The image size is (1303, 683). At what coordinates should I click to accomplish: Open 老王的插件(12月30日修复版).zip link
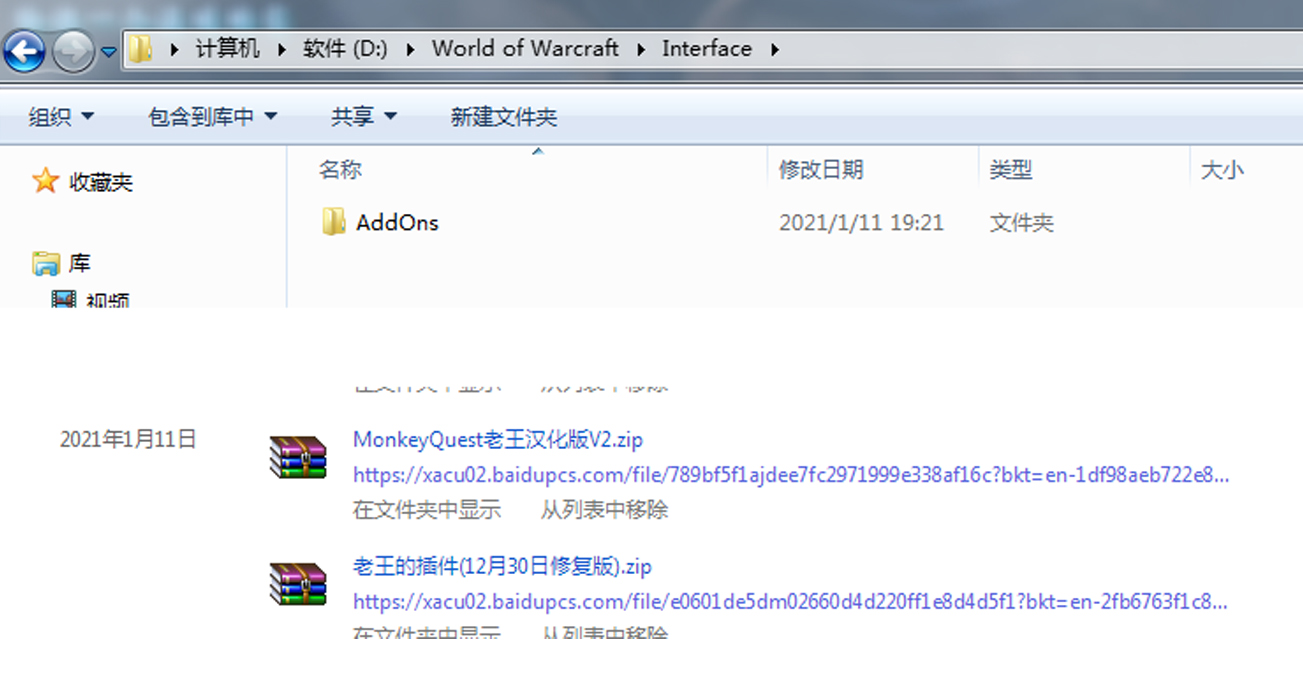[502, 567]
